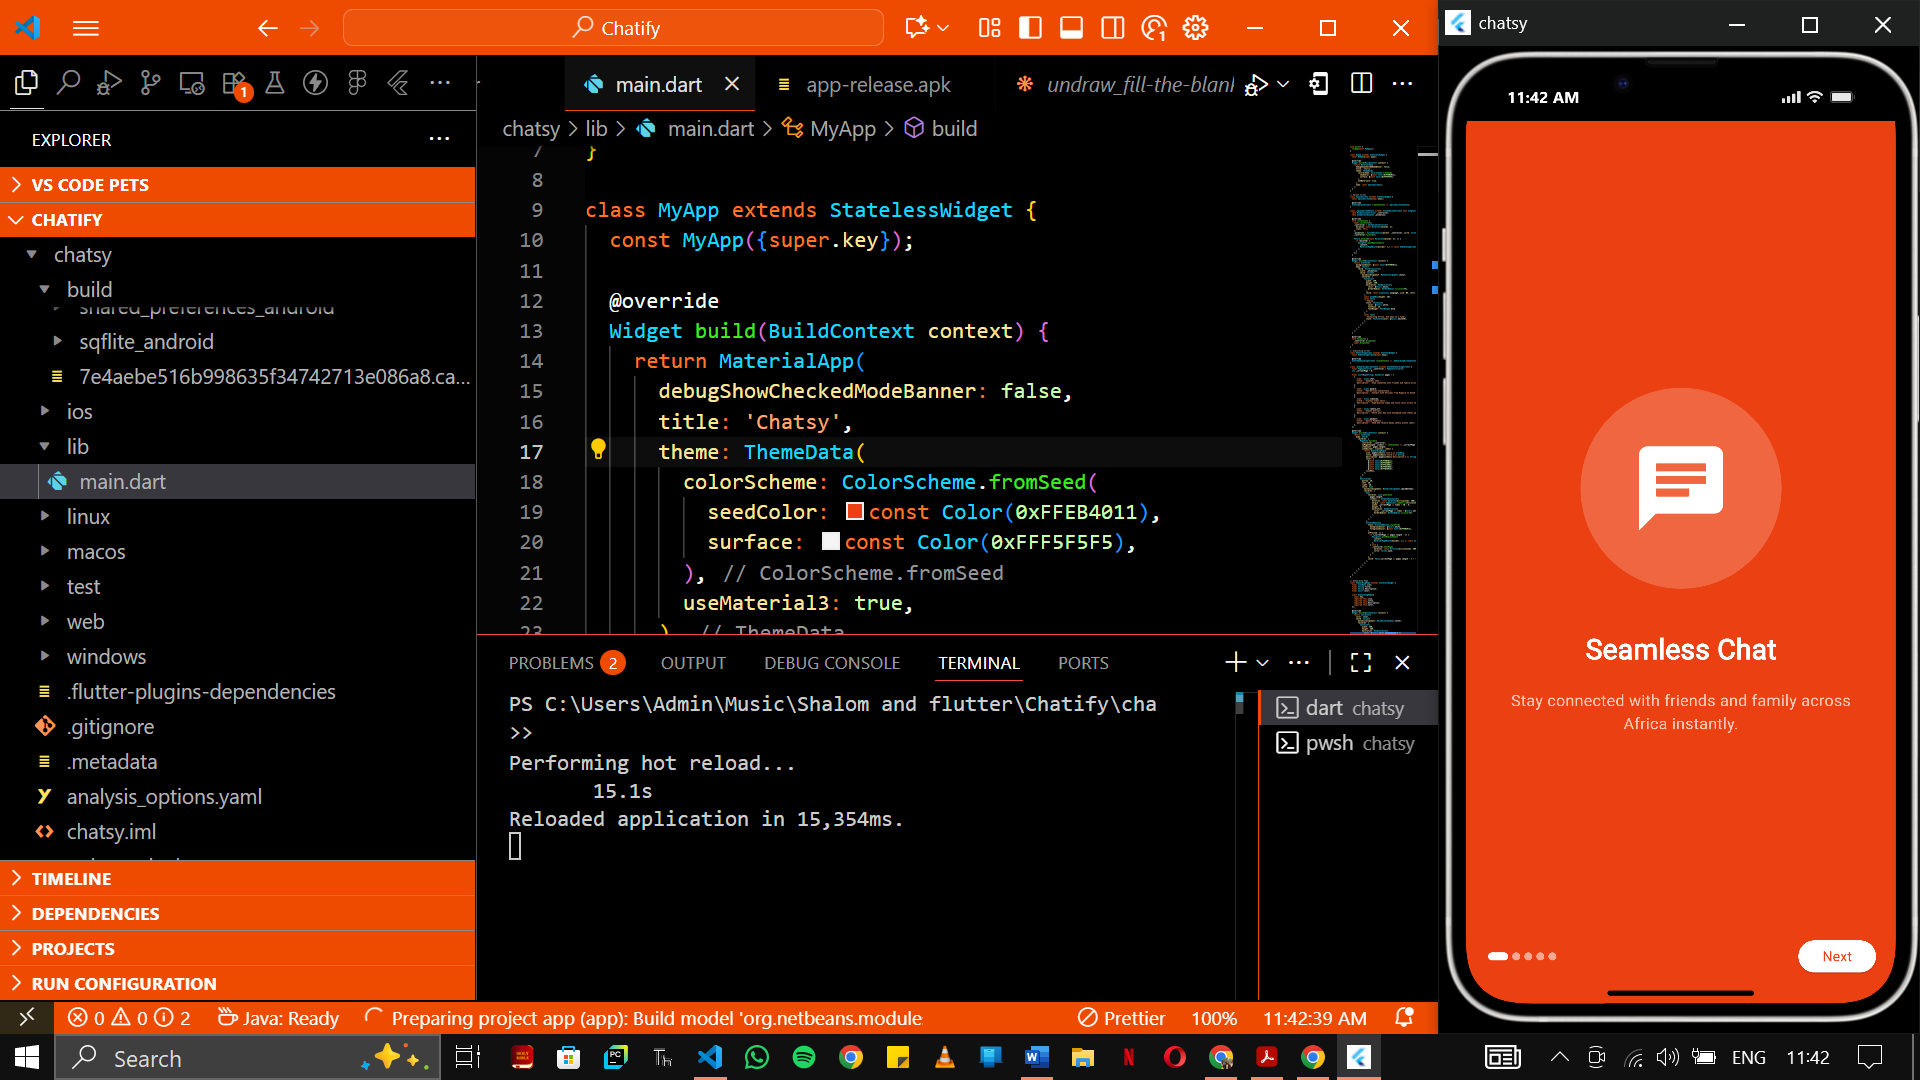Screen dimensions: 1920x1080
Task: Click the Chatify command center search box
Action: pyautogui.click(x=613, y=28)
